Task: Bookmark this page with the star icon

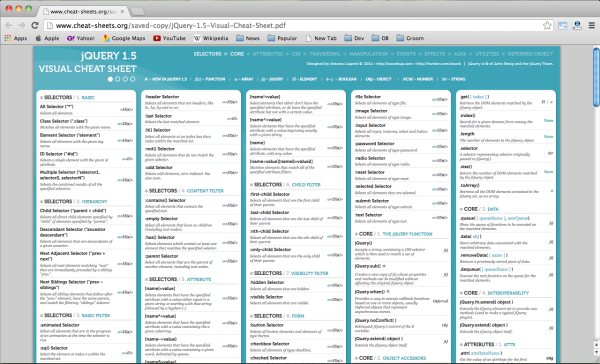Action: (547, 26)
